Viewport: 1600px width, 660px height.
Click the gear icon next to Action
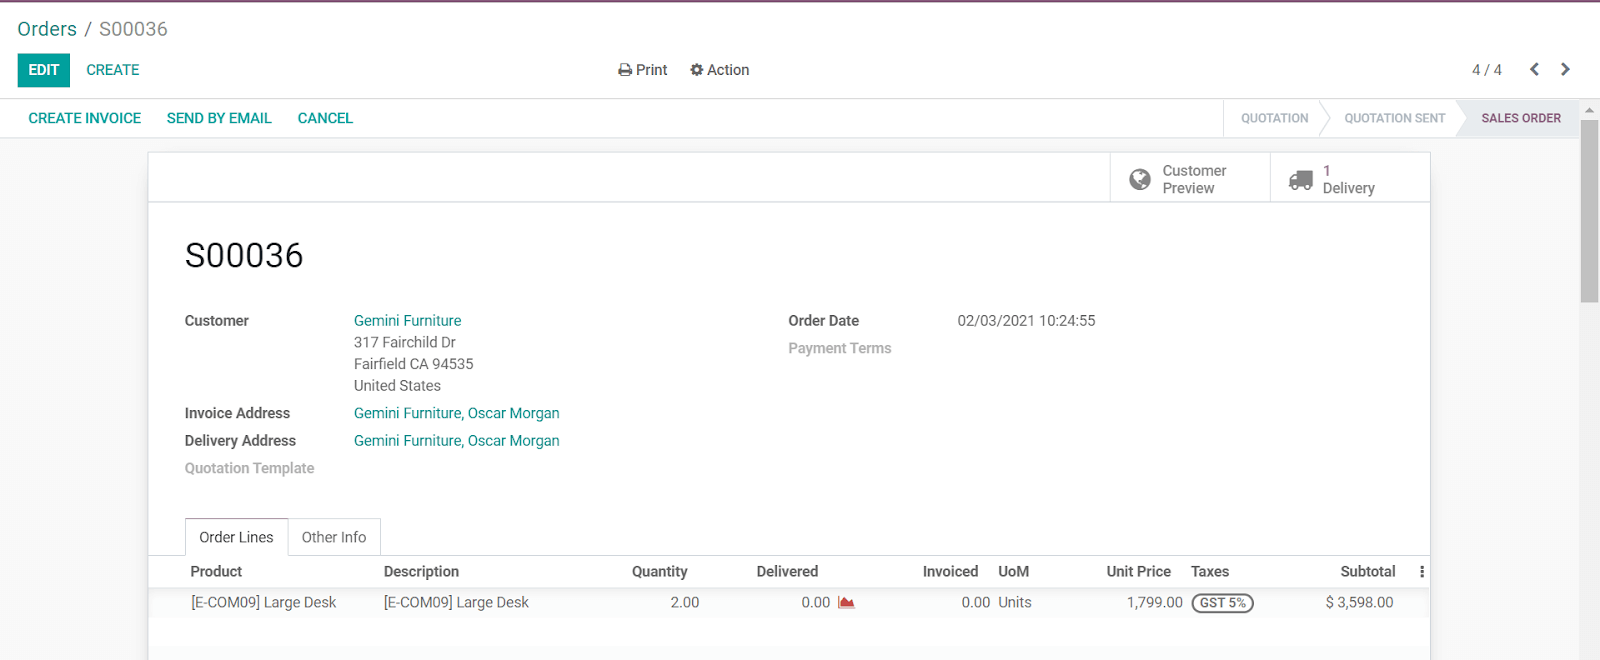pyautogui.click(x=697, y=70)
